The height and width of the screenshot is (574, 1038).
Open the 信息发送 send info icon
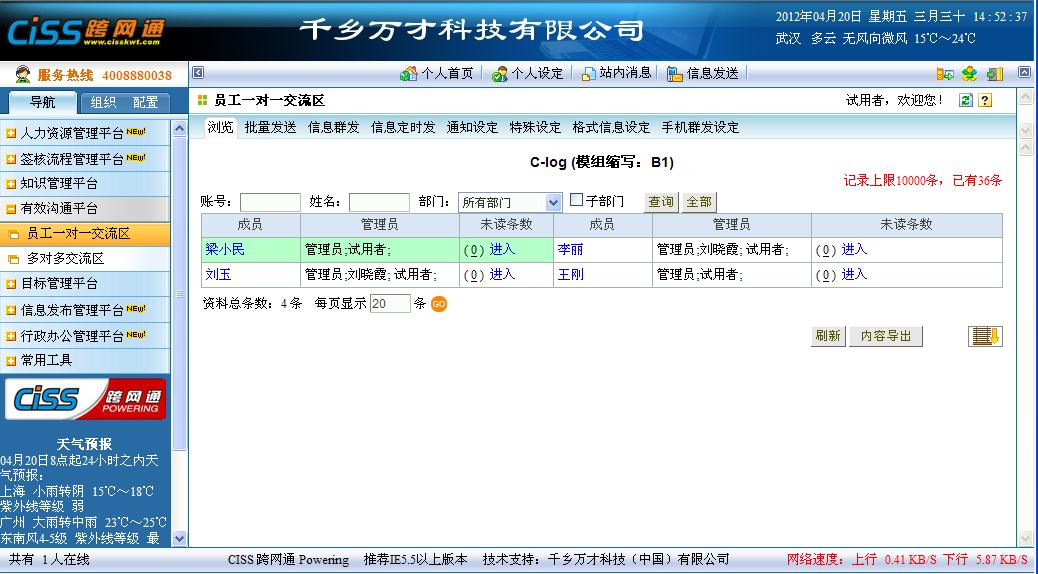[x=675, y=73]
